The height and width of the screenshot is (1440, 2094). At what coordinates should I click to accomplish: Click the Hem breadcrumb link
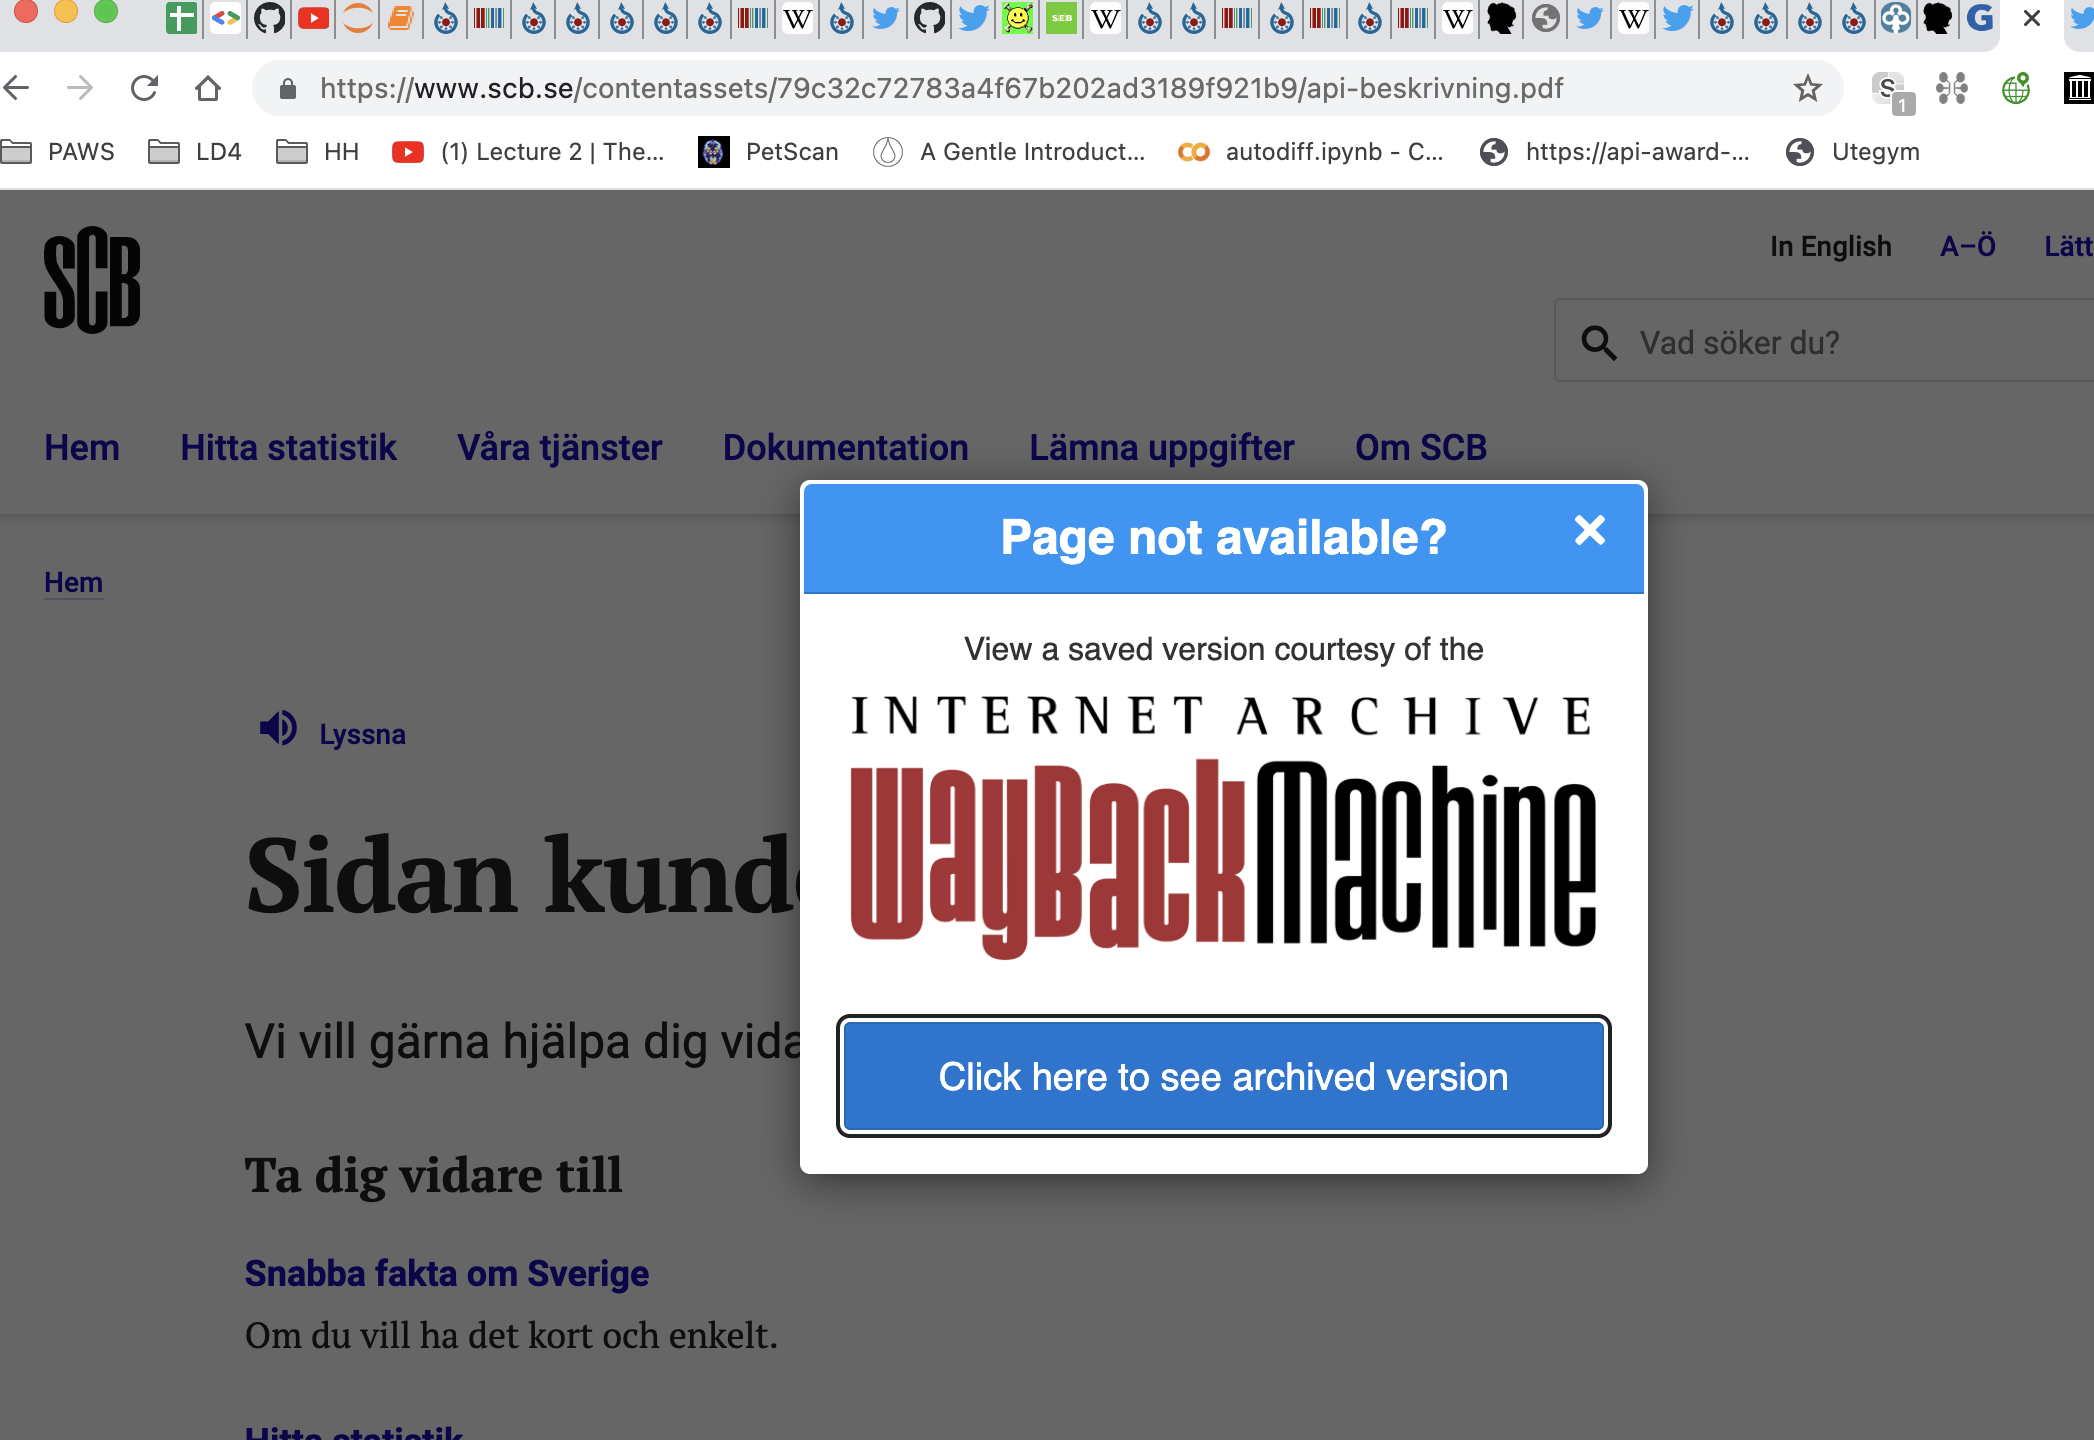73,582
